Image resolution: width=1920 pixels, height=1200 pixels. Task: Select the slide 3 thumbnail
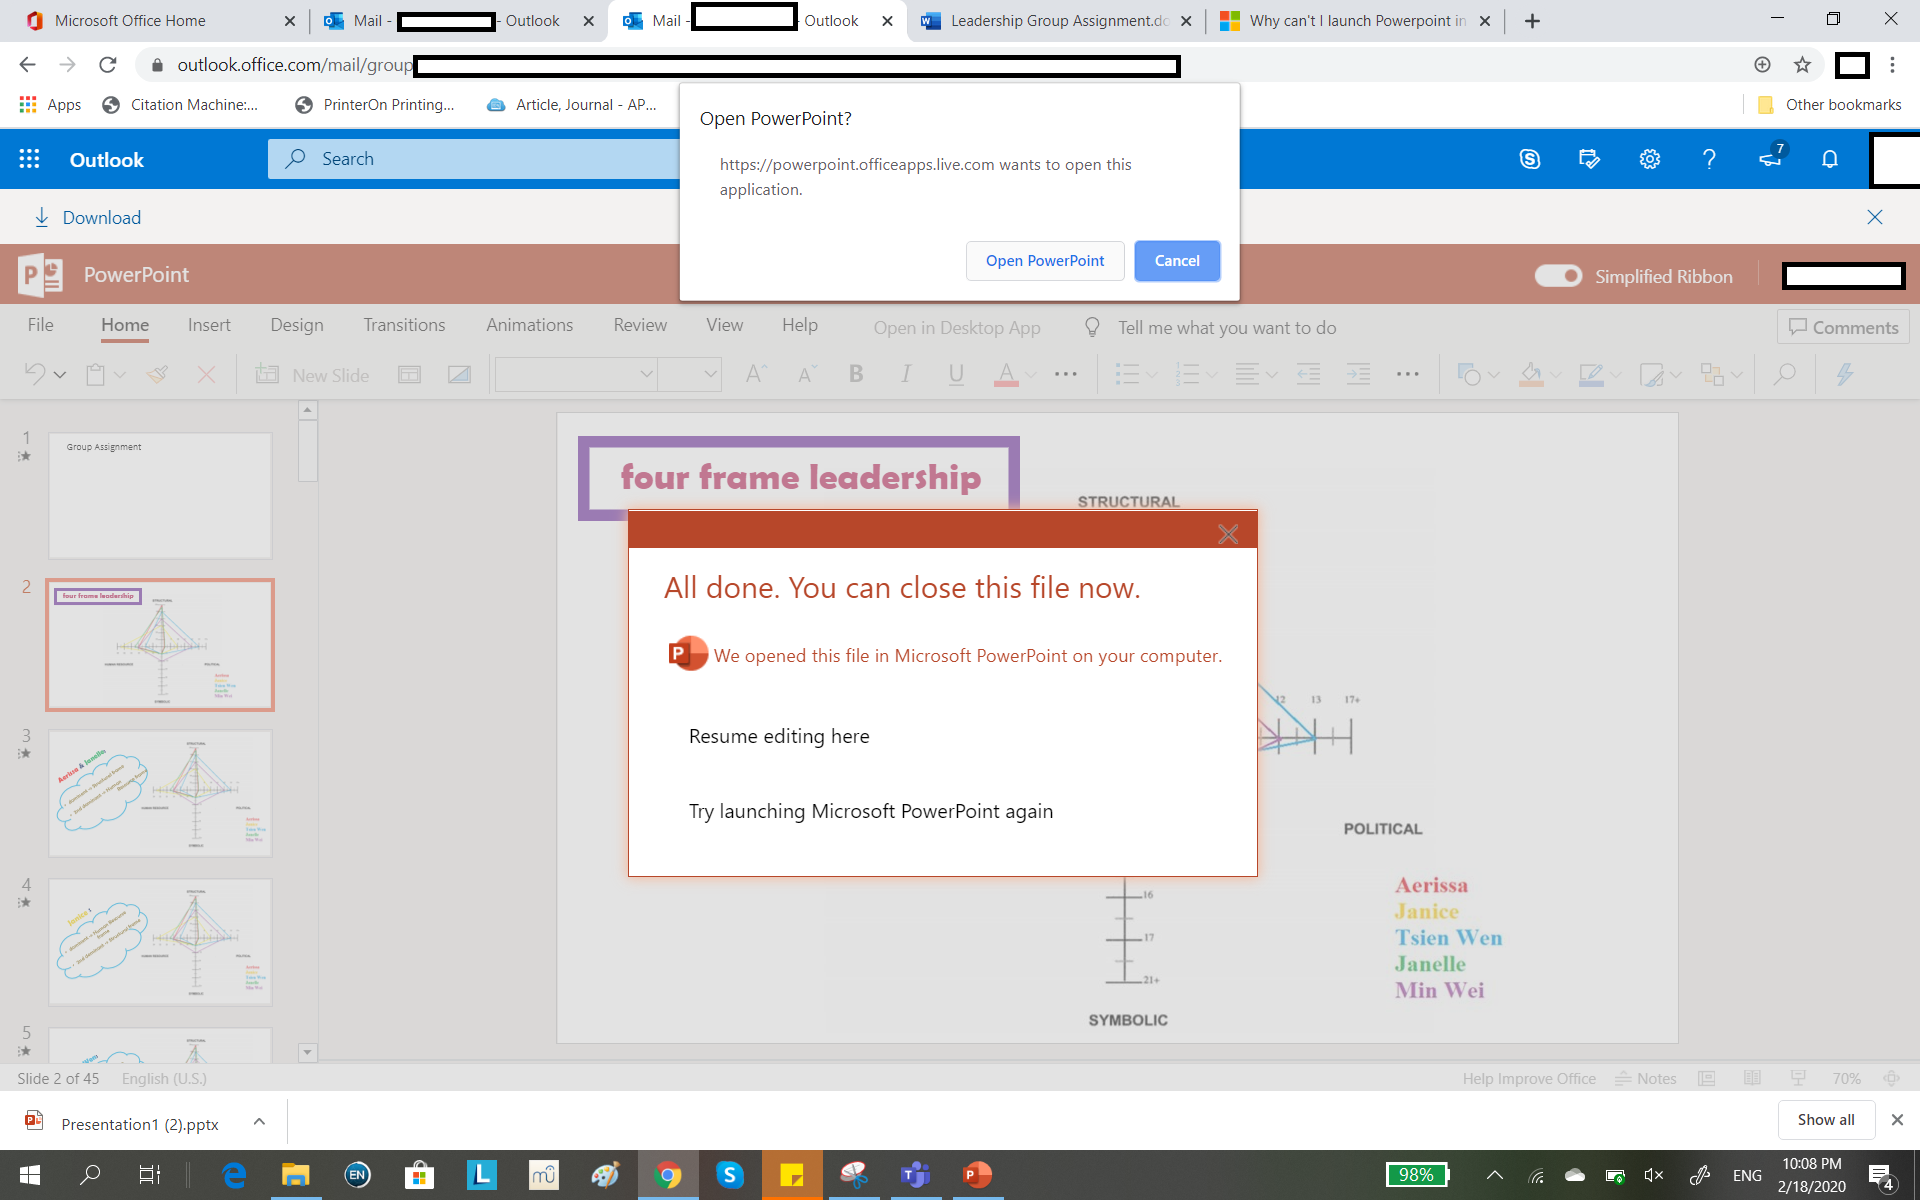160,793
